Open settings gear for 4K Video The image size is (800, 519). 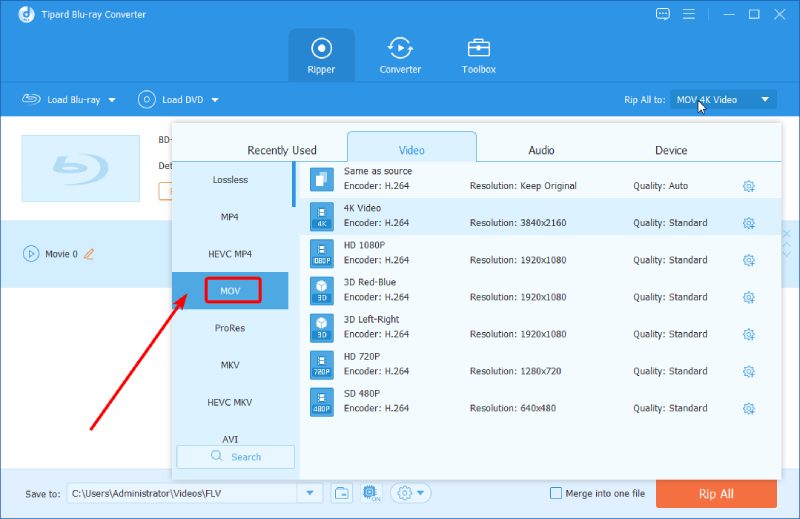point(748,224)
